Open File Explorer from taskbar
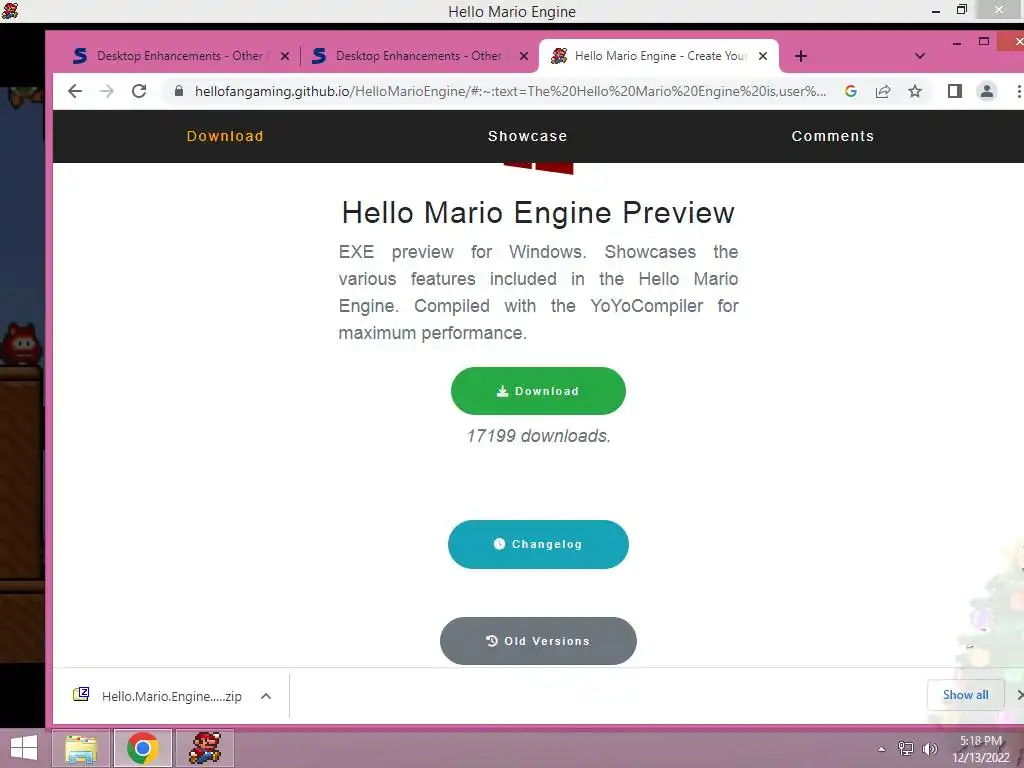 click(81, 748)
